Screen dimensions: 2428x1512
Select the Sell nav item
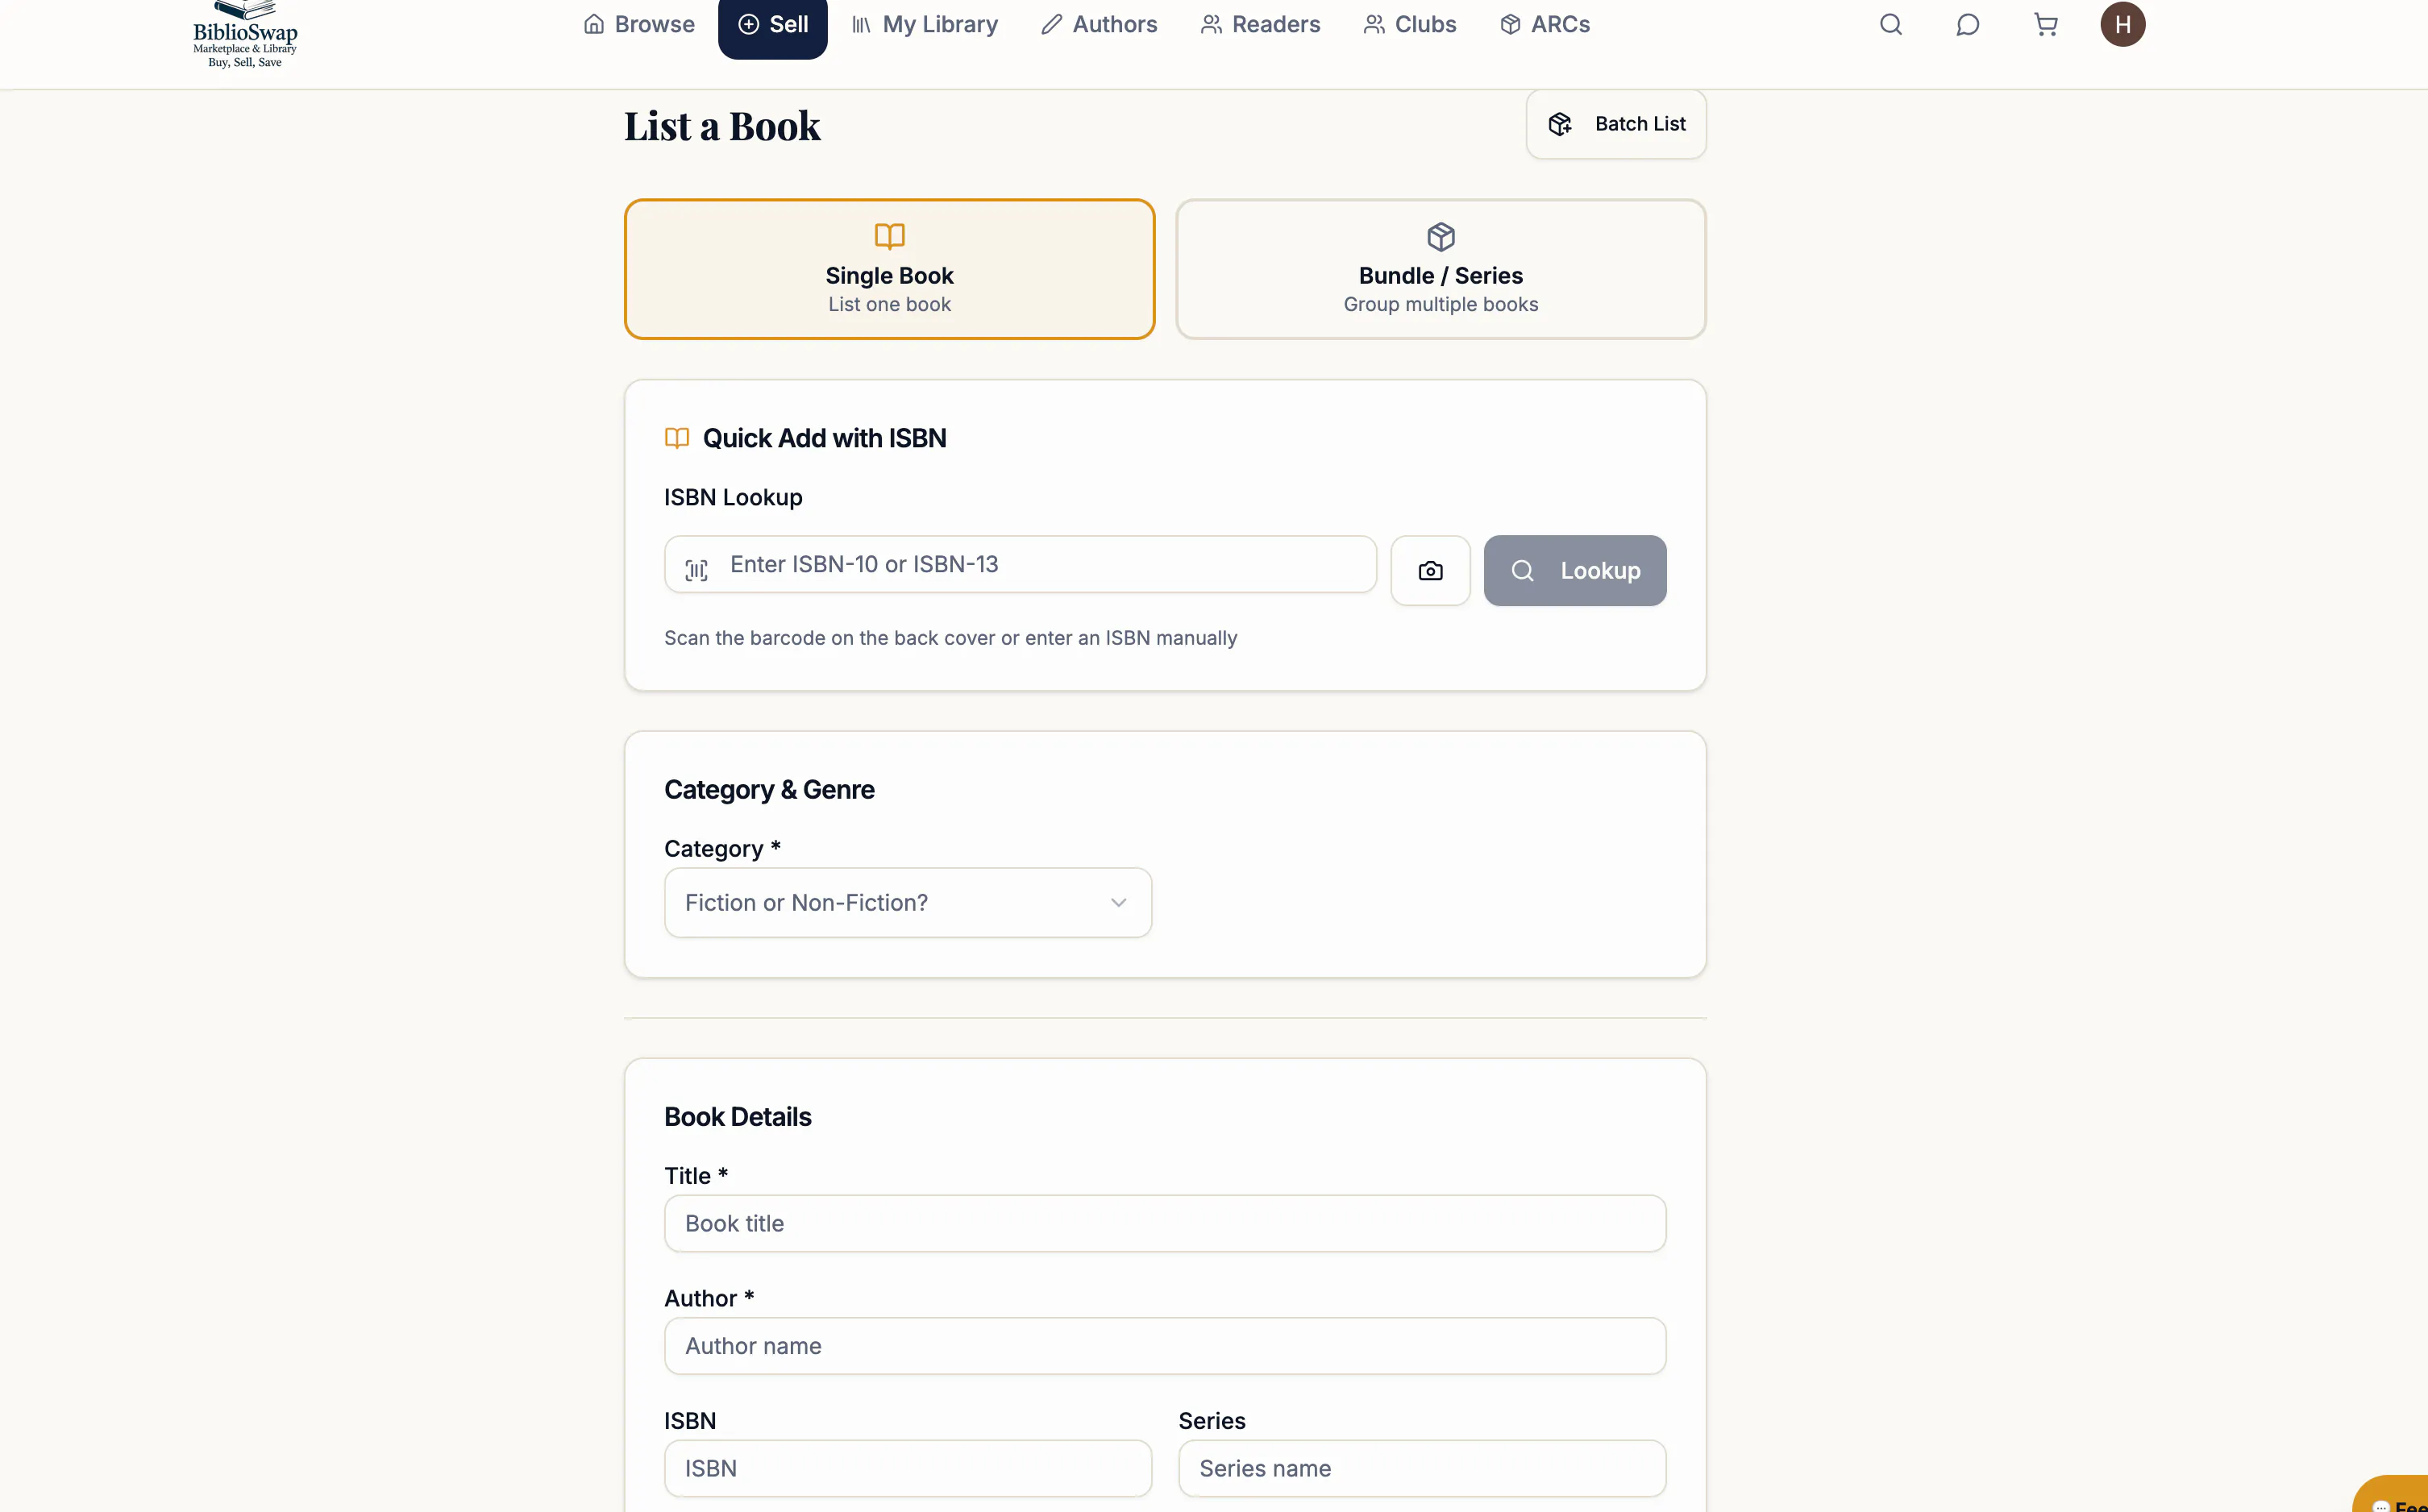point(773,26)
